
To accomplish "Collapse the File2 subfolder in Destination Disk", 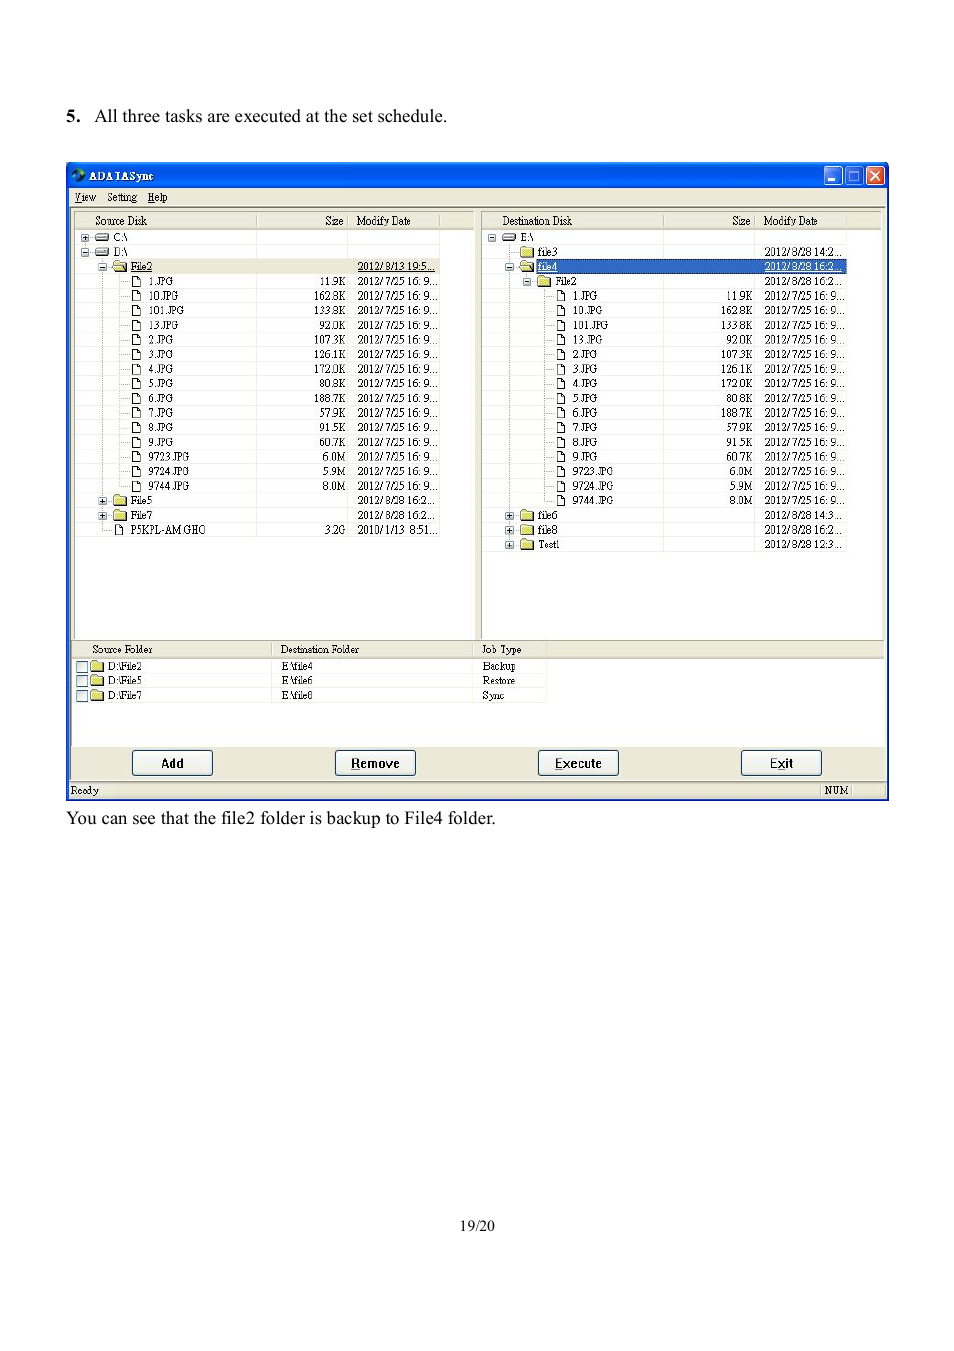I will point(527,282).
